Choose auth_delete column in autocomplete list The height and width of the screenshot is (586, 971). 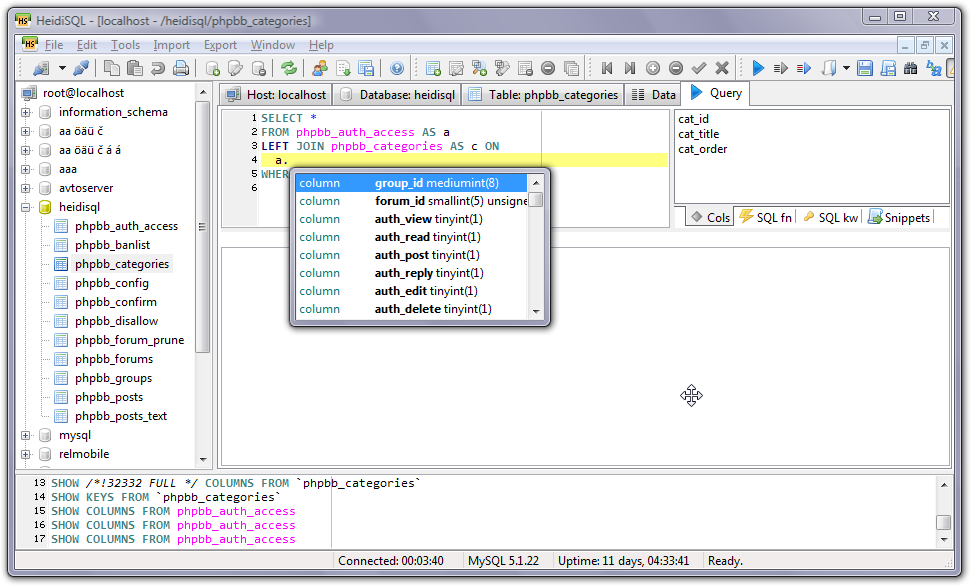pyautogui.click(x=411, y=308)
